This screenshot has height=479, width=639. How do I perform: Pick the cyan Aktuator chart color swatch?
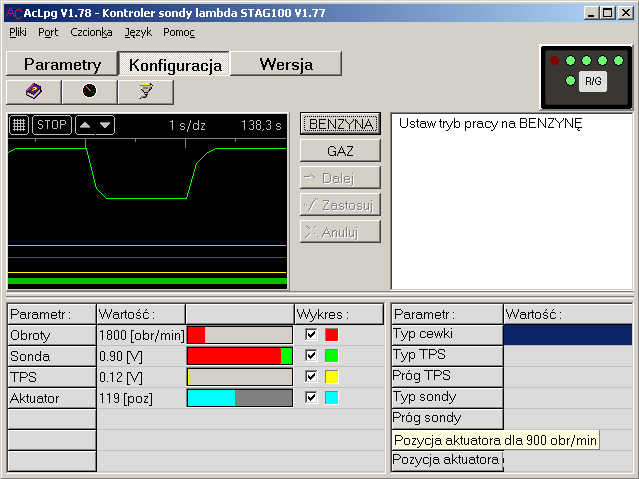[332, 397]
